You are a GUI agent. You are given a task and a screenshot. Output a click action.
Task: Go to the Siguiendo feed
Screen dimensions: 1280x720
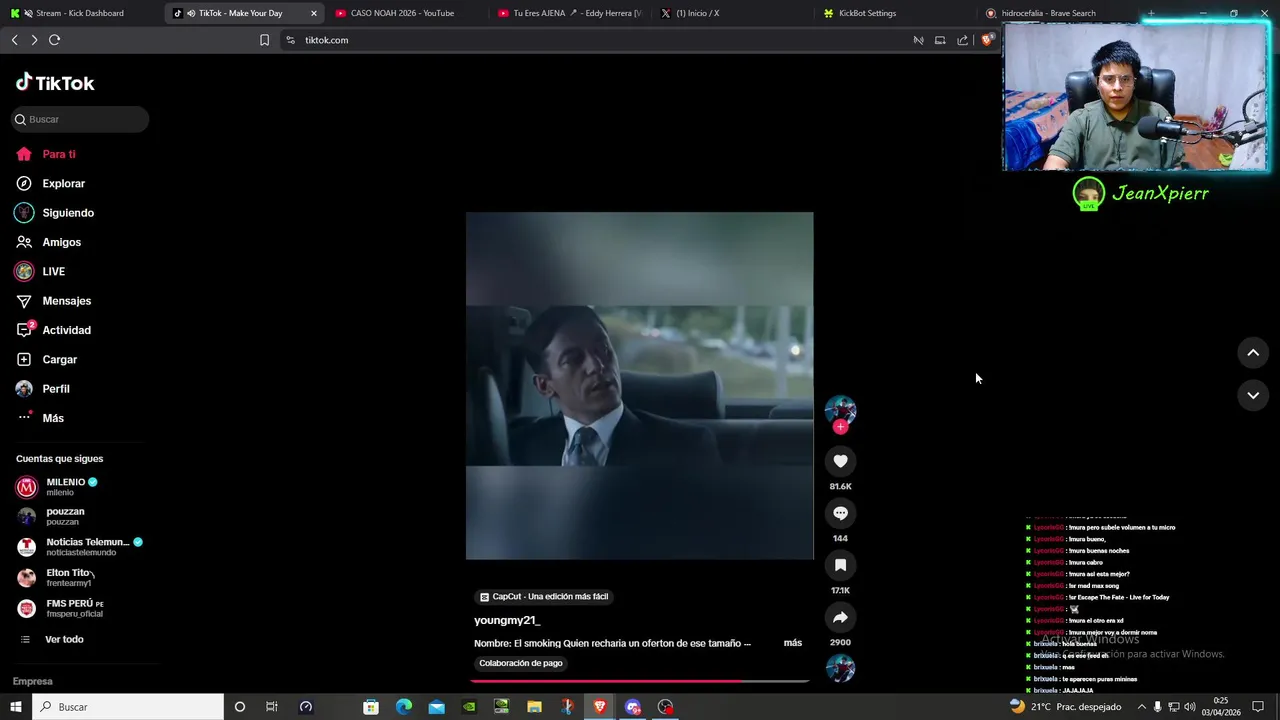coord(55,213)
